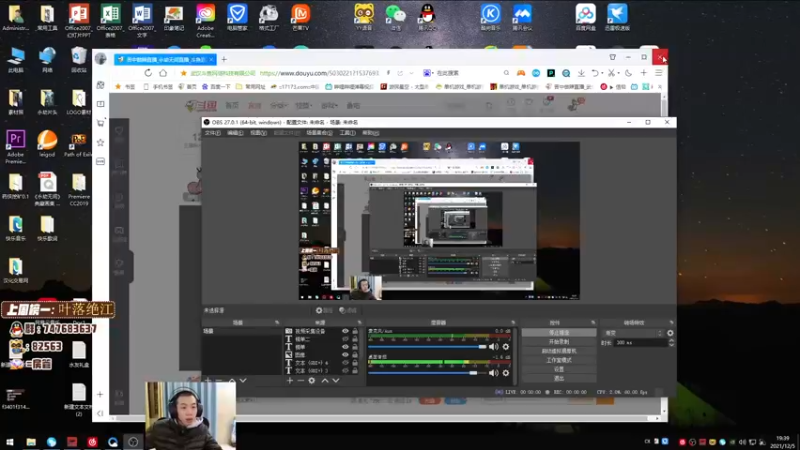The width and height of the screenshot is (800, 450).
Task: Open the Path of Exile desktop icon
Action: click(x=78, y=144)
